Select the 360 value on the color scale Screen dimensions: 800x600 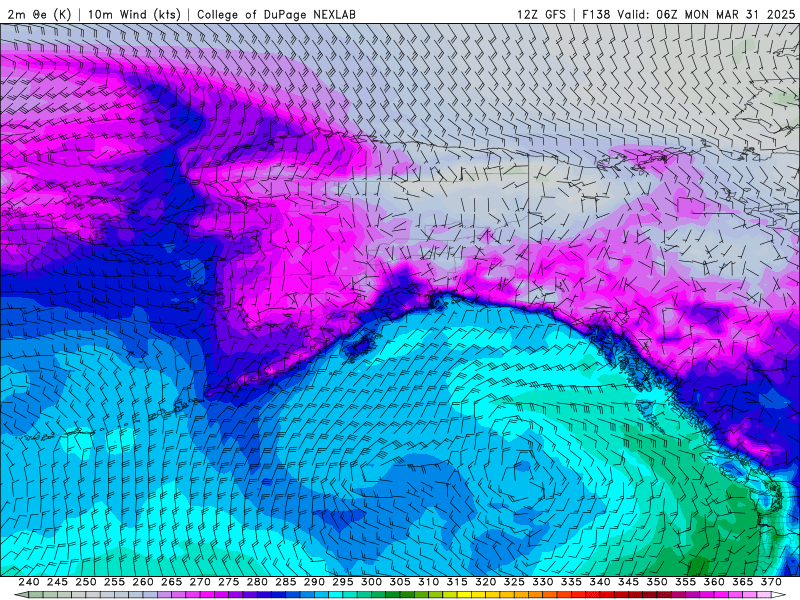tap(714, 582)
